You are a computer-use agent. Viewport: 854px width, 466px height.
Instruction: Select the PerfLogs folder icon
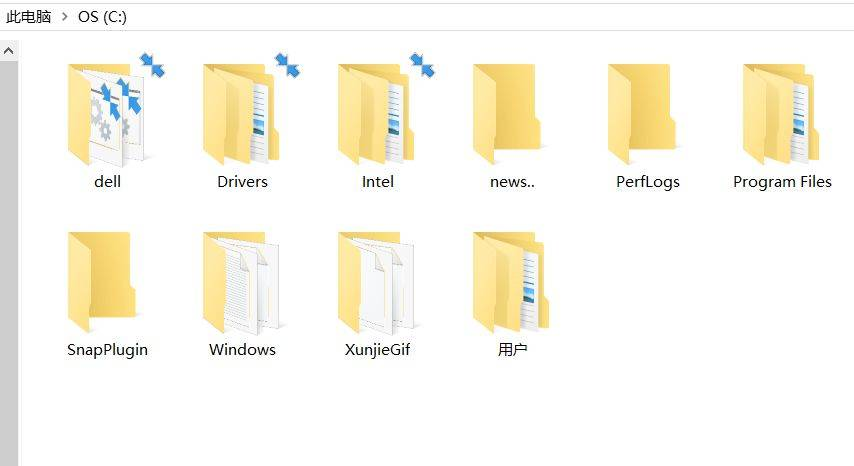click(642, 114)
